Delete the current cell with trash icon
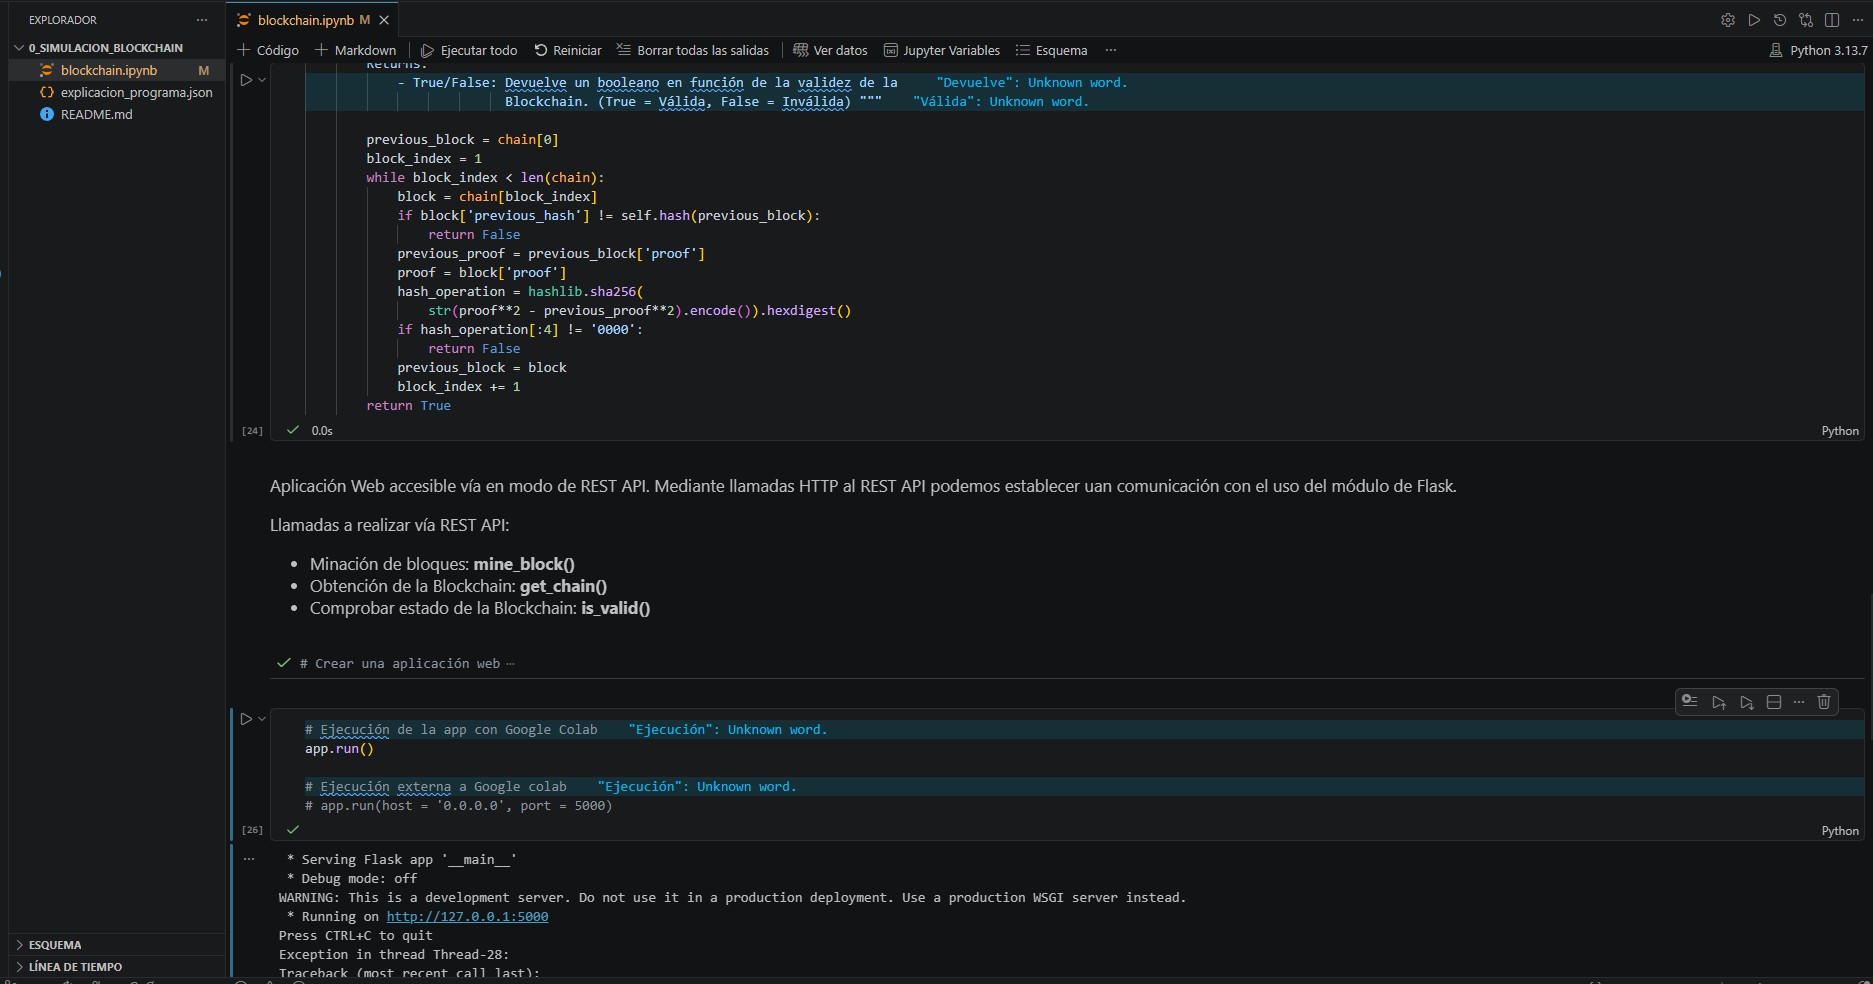 (x=1823, y=702)
